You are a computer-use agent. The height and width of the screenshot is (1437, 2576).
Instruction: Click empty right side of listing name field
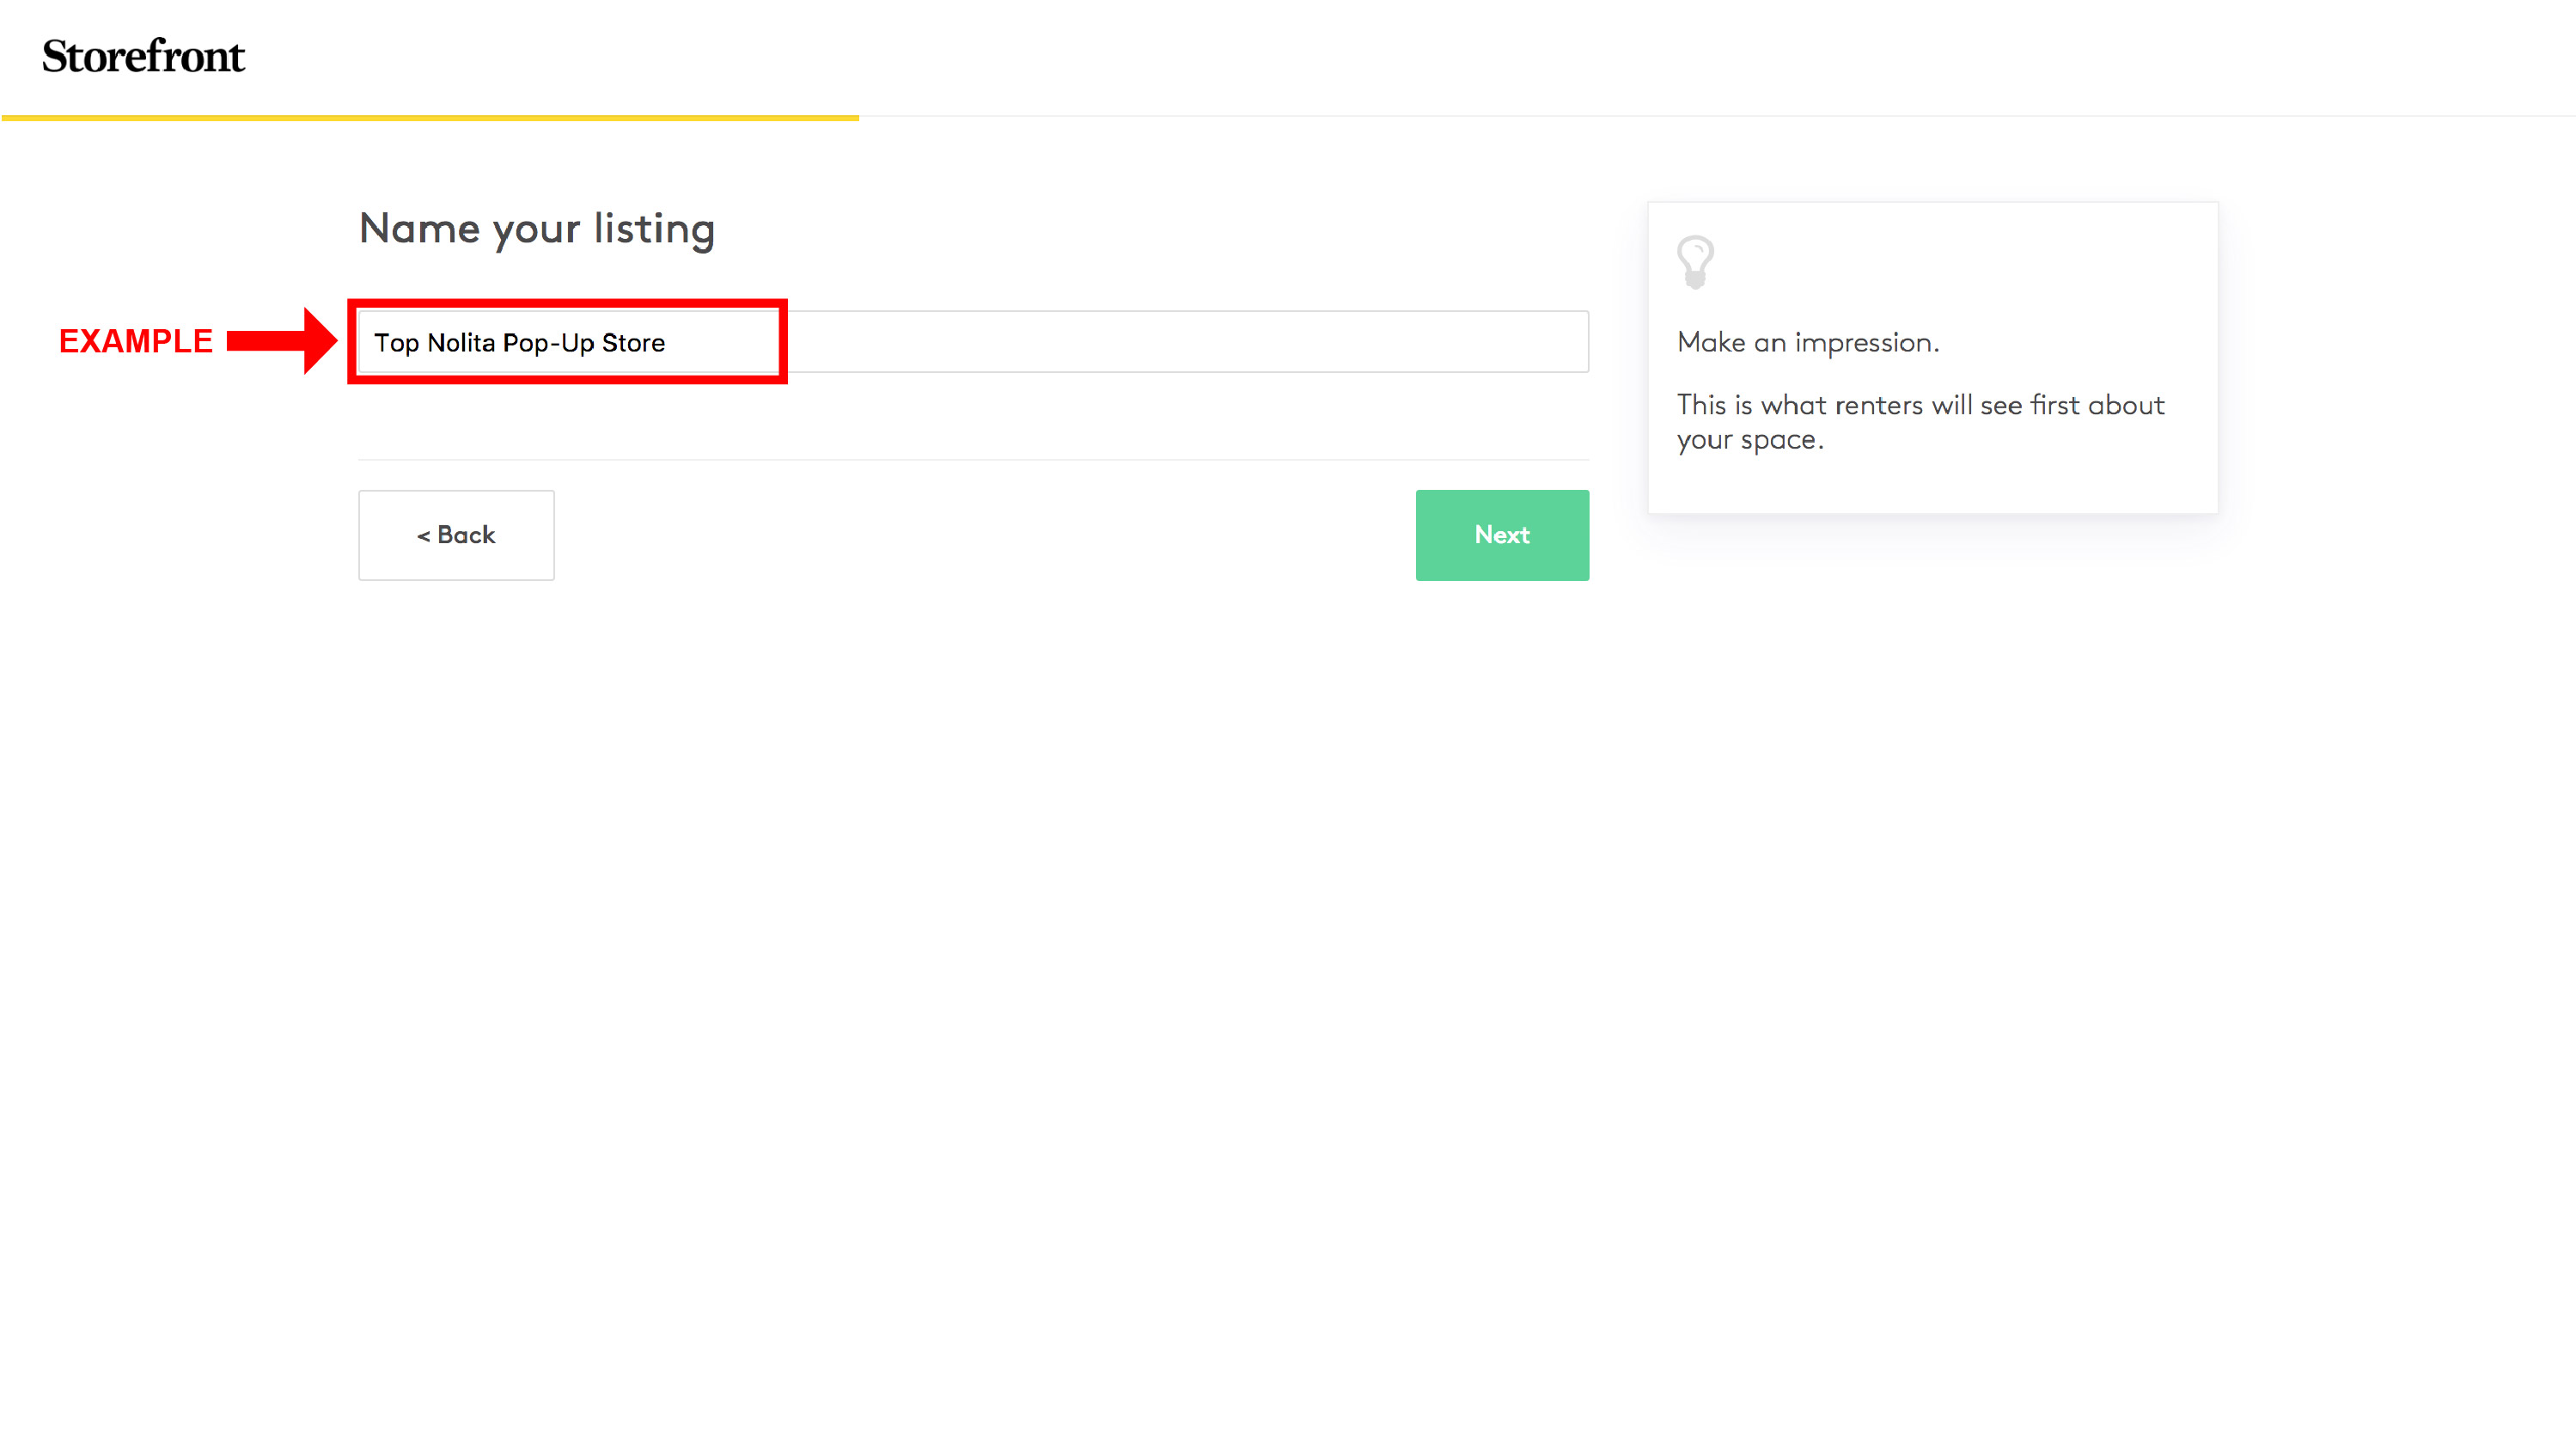point(1300,342)
